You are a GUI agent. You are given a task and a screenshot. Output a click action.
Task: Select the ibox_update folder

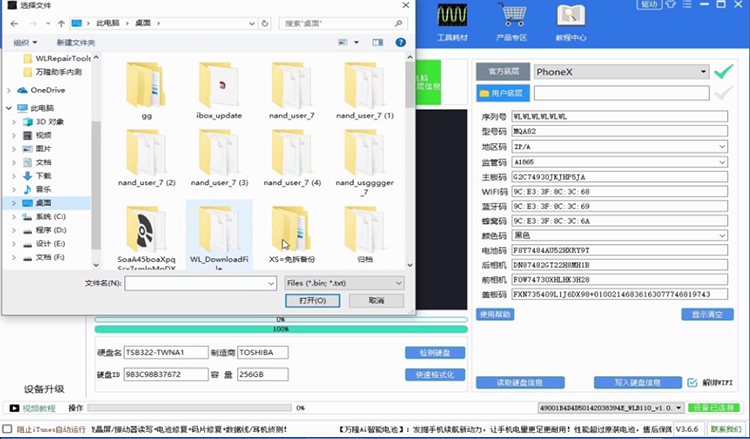coord(219,91)
